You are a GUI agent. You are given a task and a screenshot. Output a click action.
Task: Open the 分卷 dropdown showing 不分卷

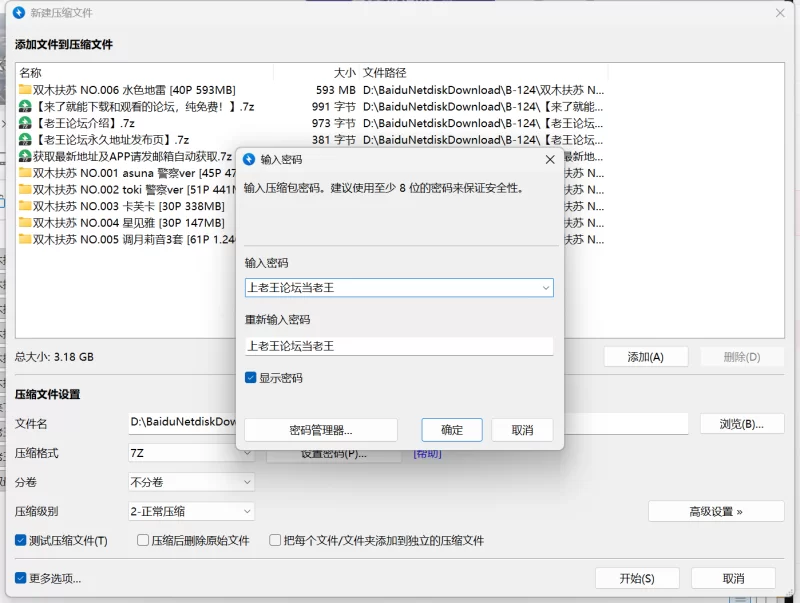coord(191,482)
